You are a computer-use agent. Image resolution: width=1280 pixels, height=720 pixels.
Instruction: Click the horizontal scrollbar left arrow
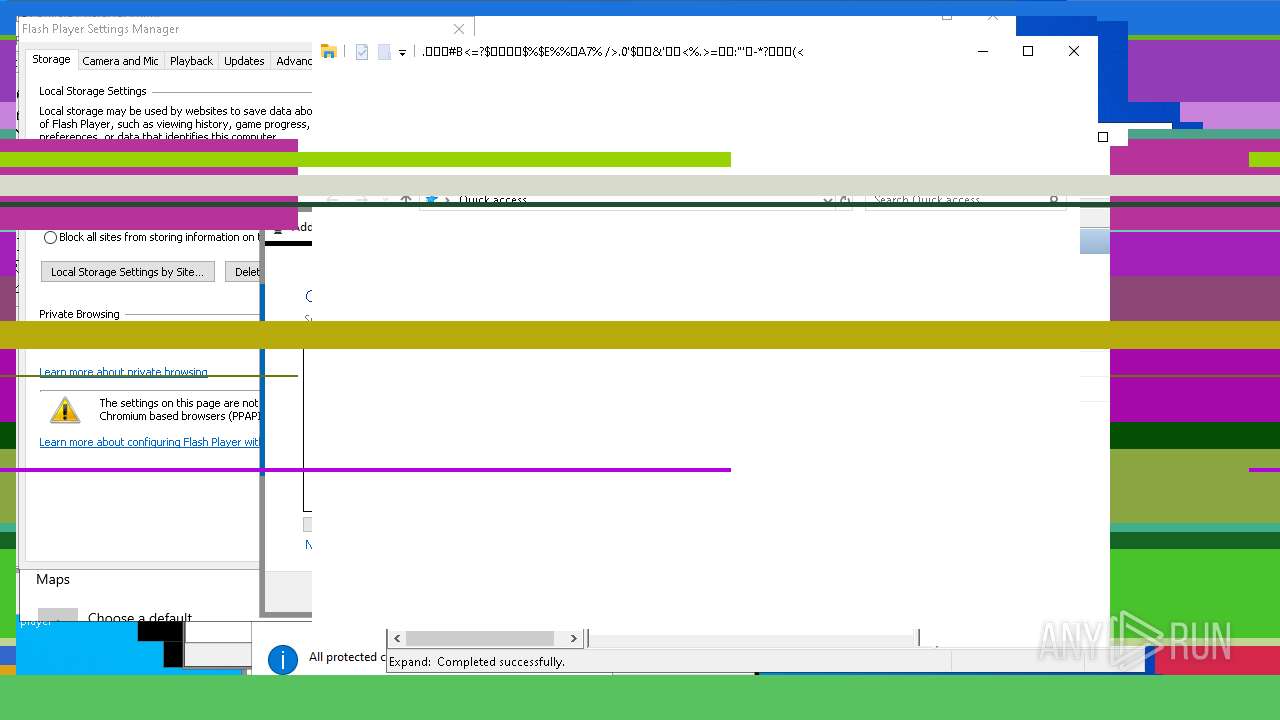pyautogui.click(x=397, y=638)
